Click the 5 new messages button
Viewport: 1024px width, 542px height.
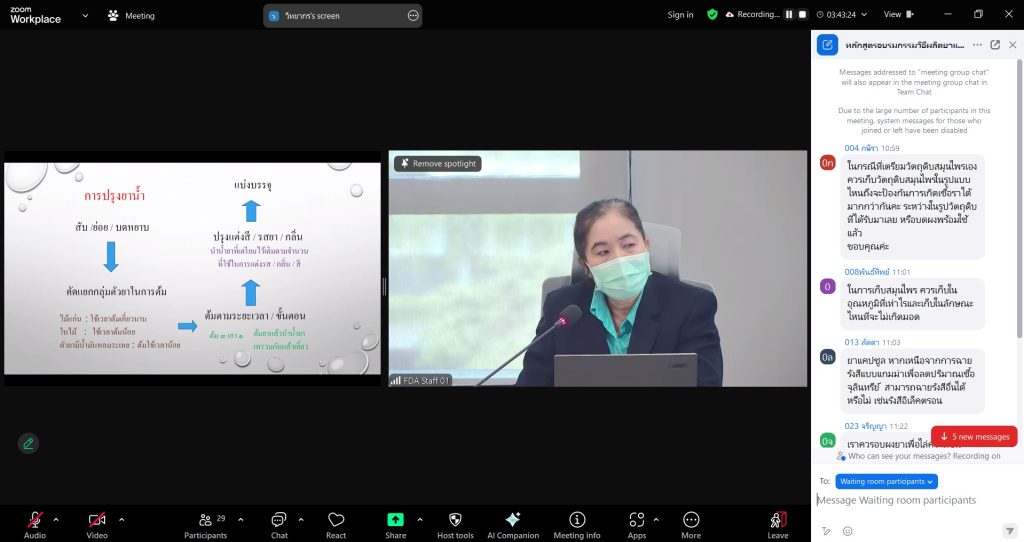point(974,436)
